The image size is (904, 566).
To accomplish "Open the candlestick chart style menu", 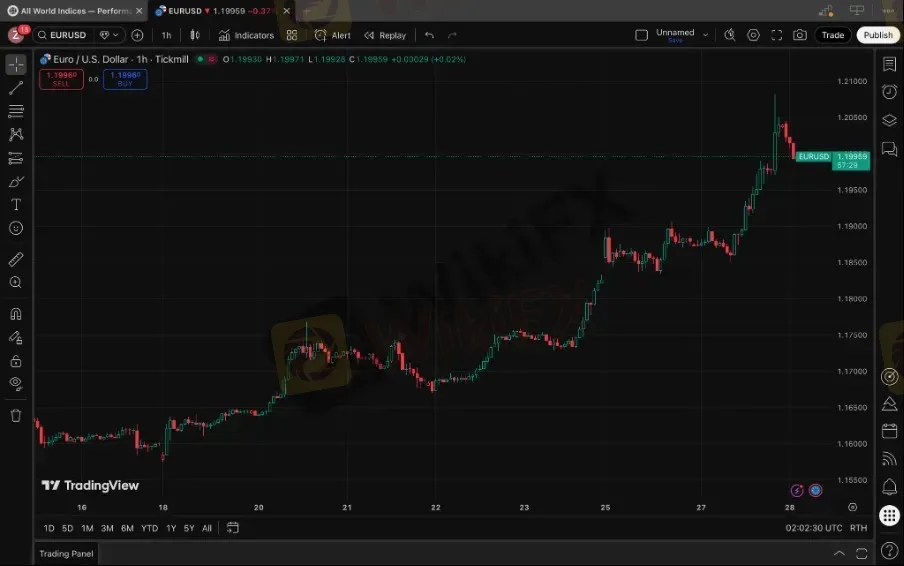I will coord(195,35).
